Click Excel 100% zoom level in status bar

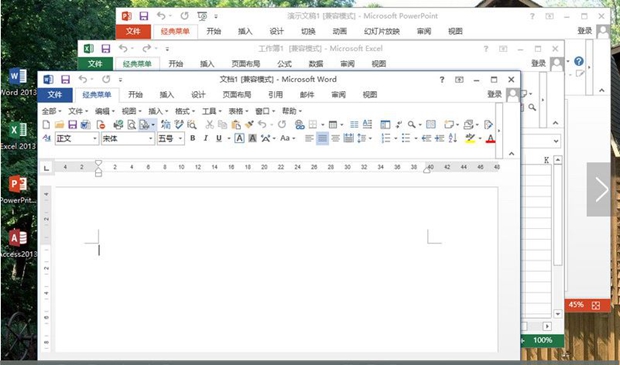(542, 340)
